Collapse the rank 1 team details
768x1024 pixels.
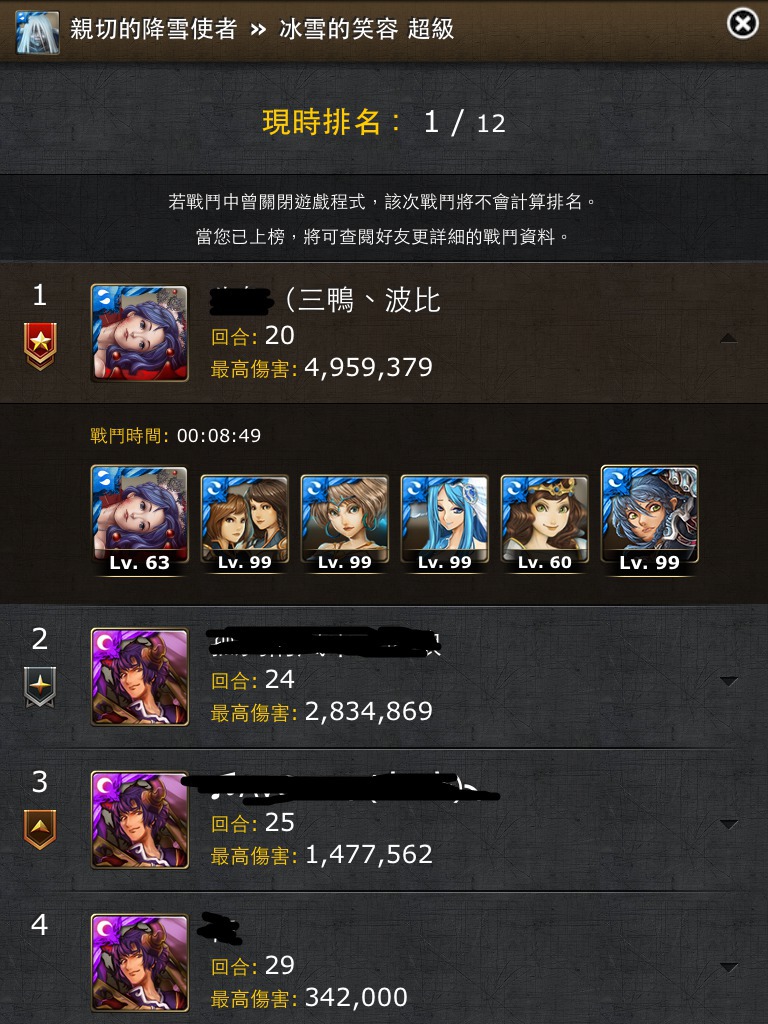[x=729, y=338]
